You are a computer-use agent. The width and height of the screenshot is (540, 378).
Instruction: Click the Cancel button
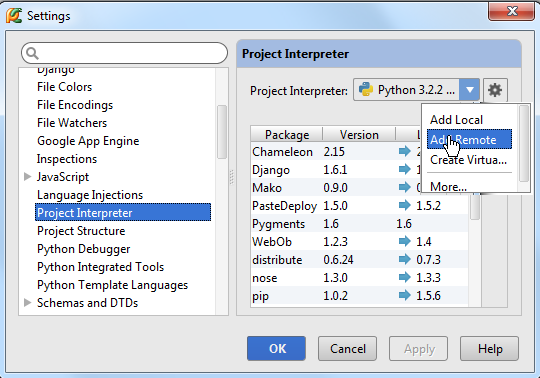point(347,349)
